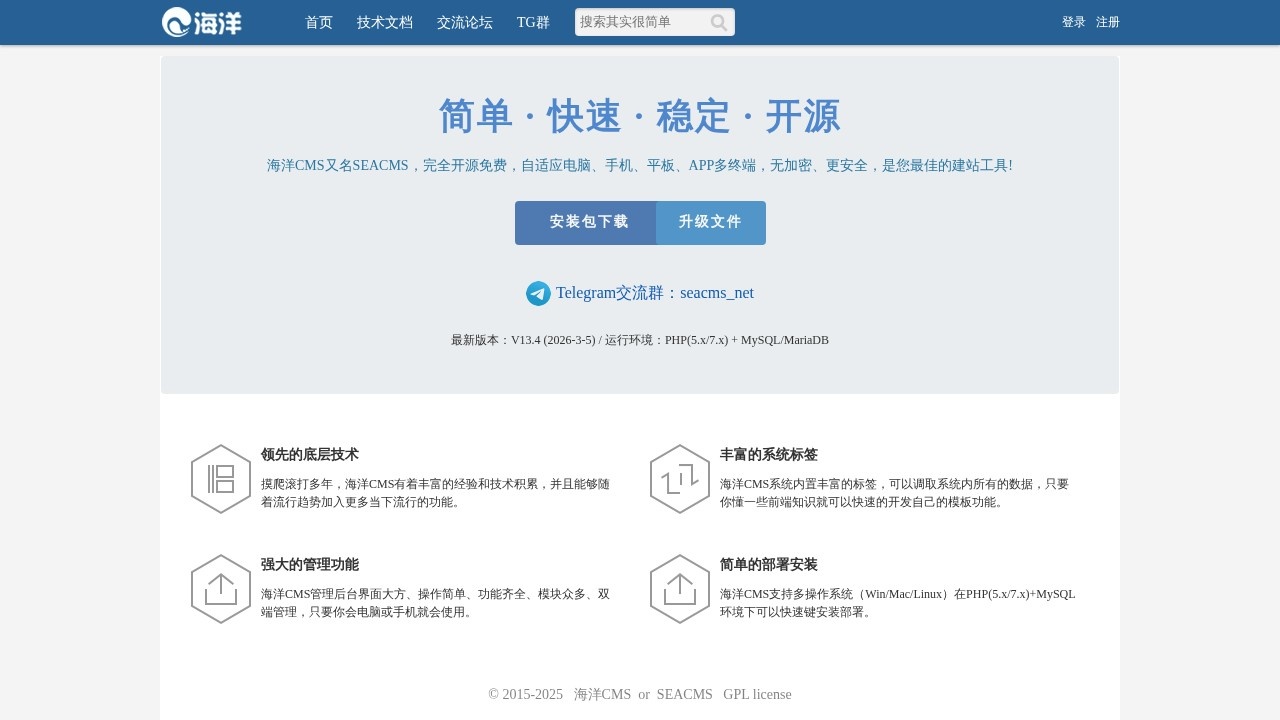Screen dimensions: 1280x720
Task: Click the 海洋CMS footer link
Action: coord(602,694)
